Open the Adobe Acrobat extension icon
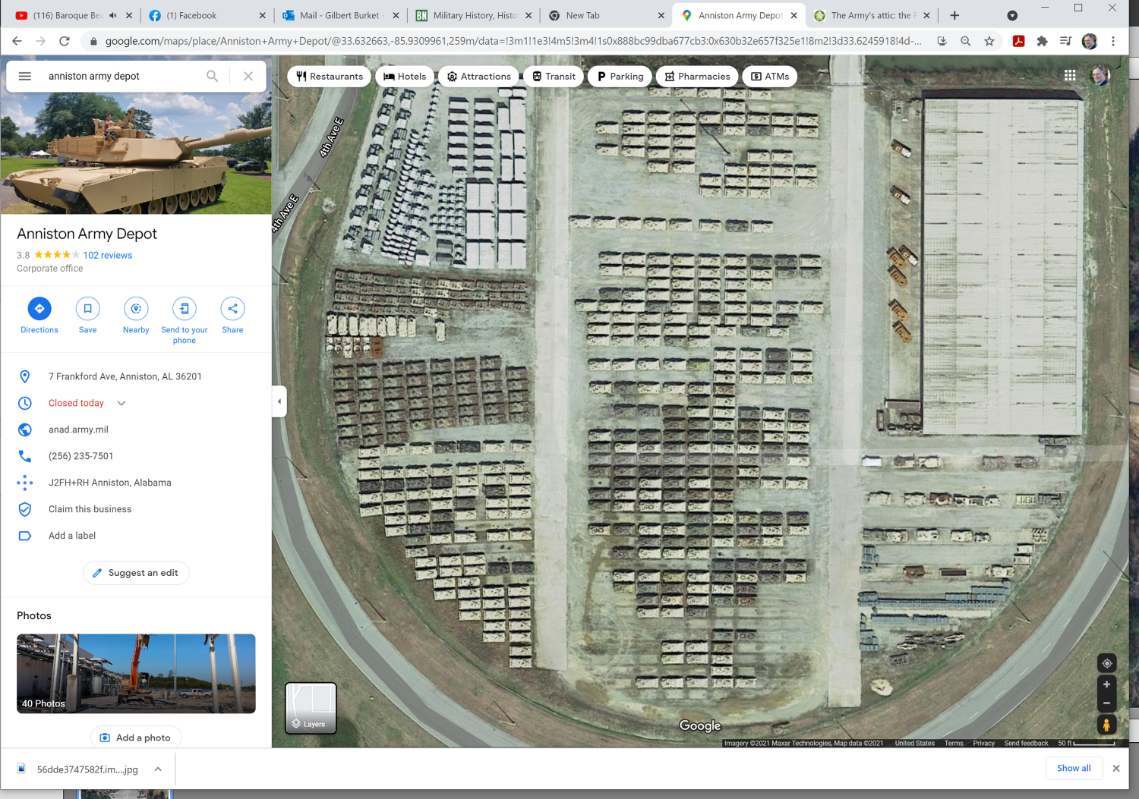 (1018, 41)
